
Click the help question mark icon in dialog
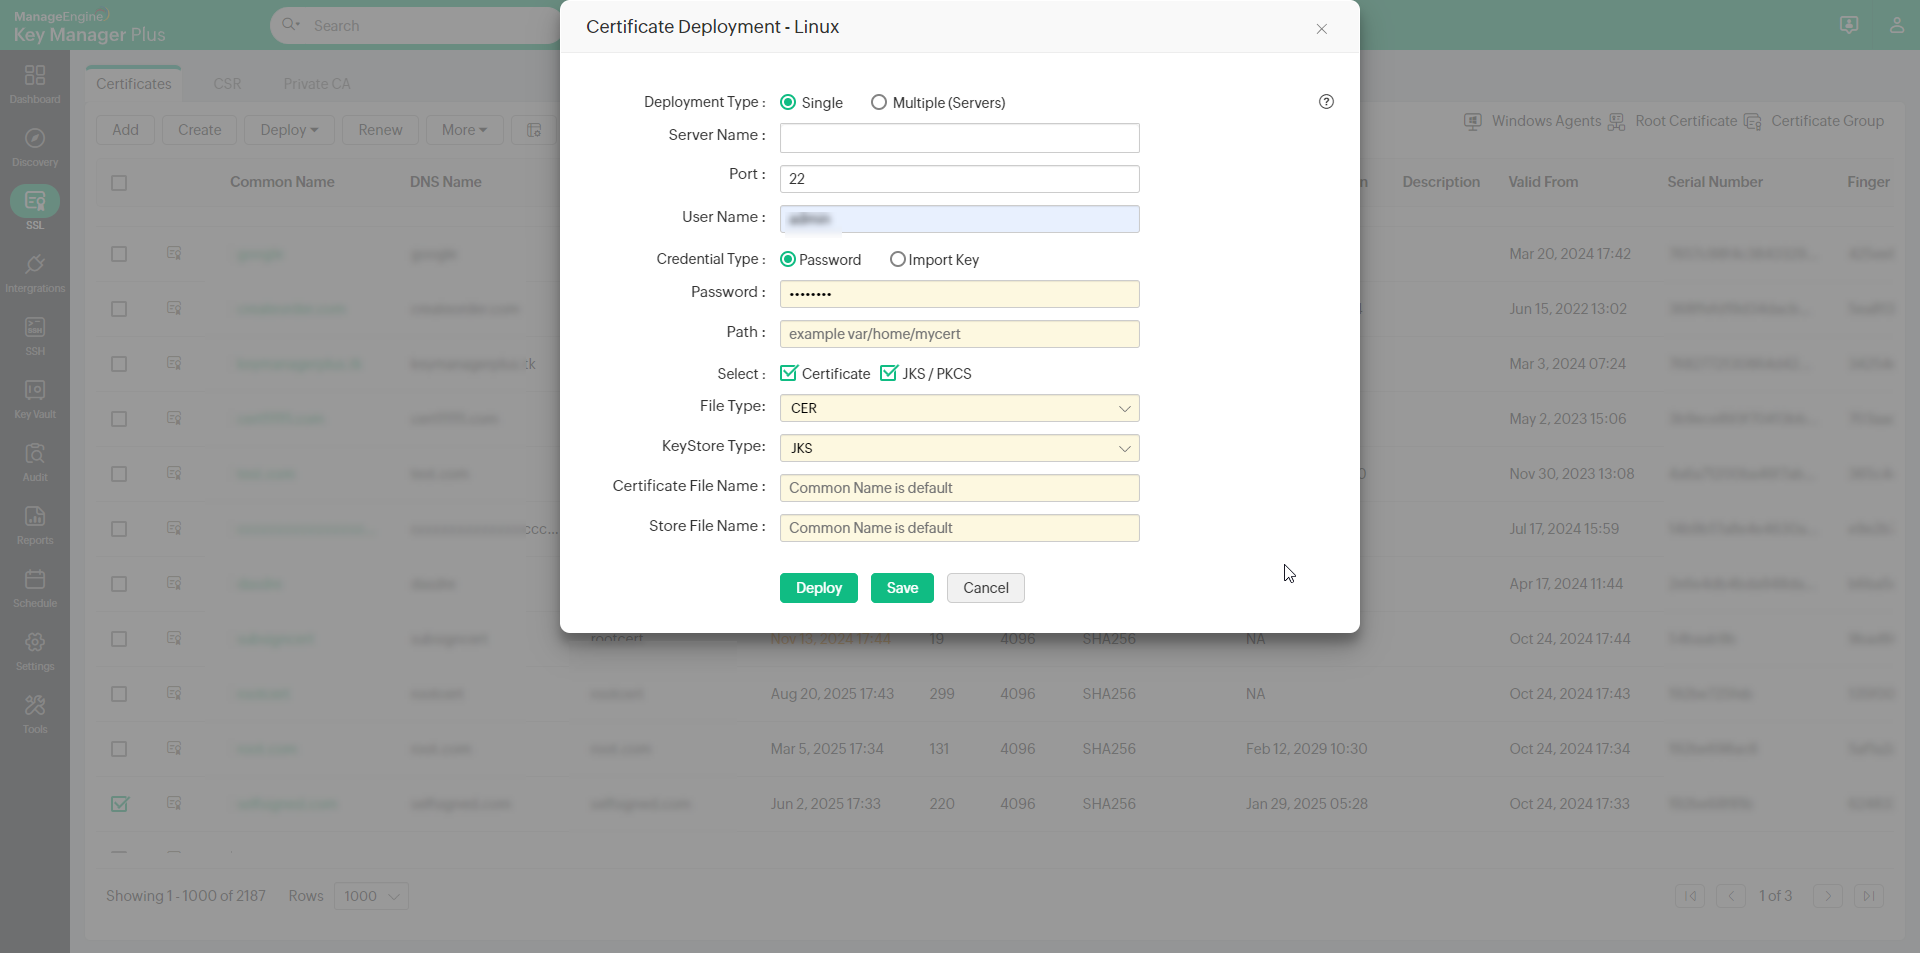point(1326,102)
